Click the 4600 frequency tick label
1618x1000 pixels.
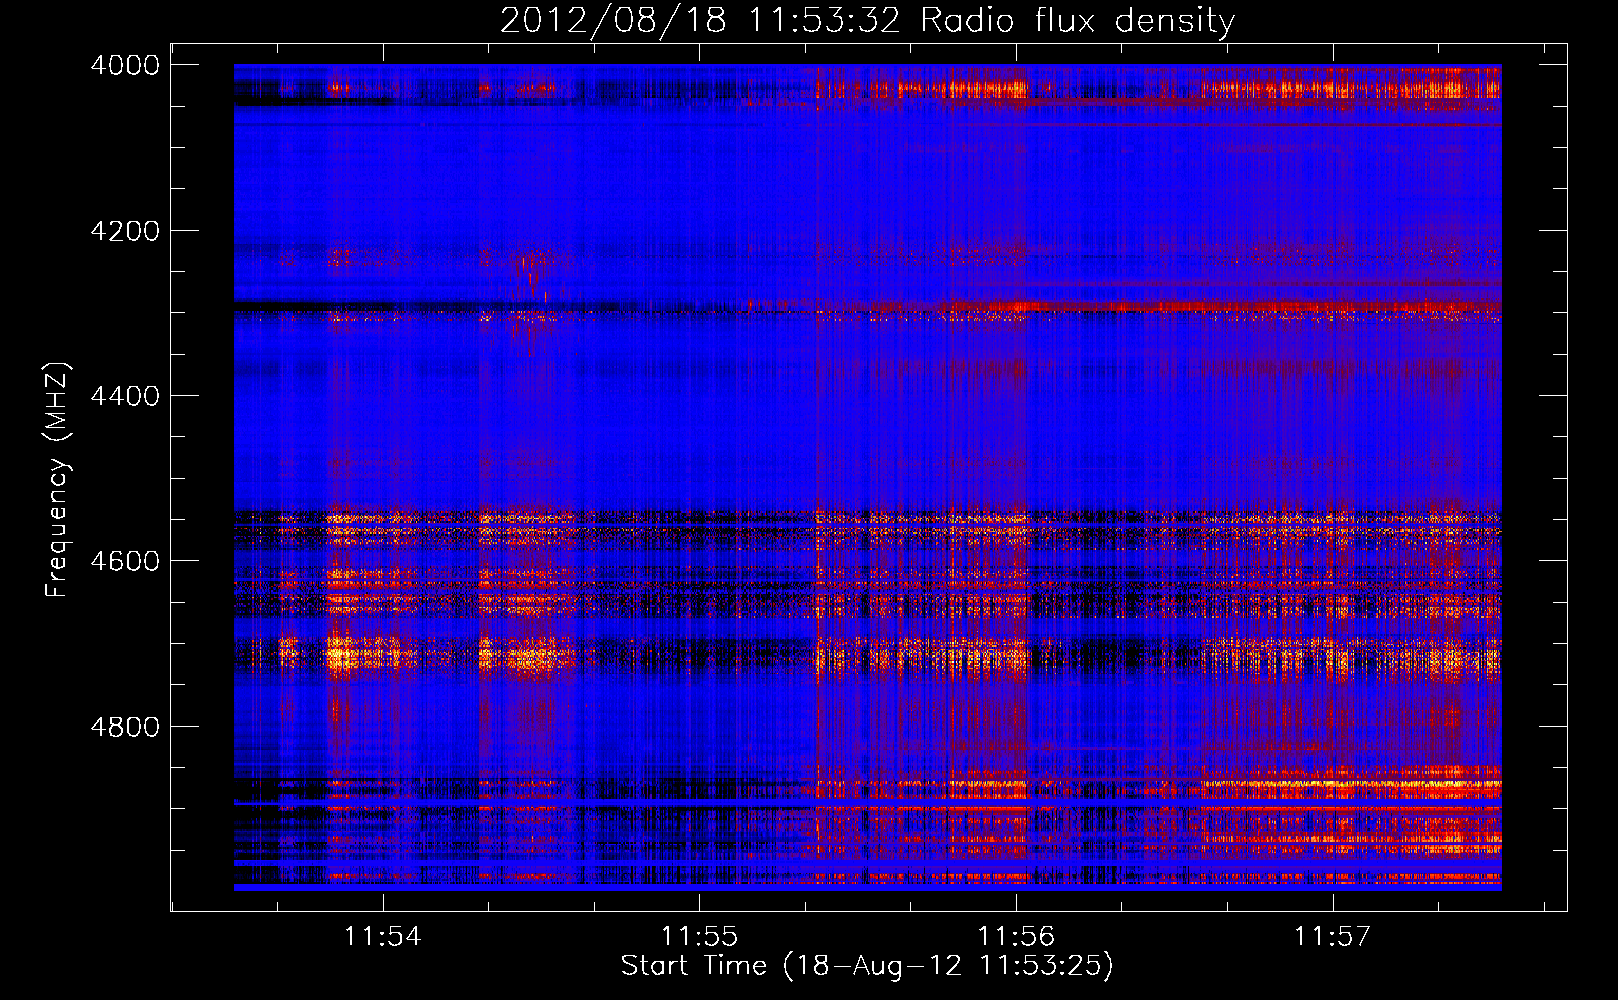pyautogui.click(x=125, y=561)
